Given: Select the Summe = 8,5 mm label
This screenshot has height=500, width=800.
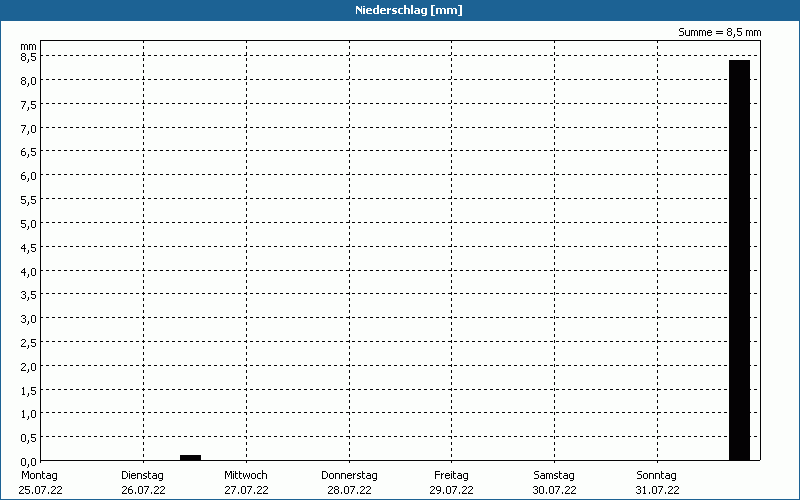Looking at the screenshot, I should (719, 32).
